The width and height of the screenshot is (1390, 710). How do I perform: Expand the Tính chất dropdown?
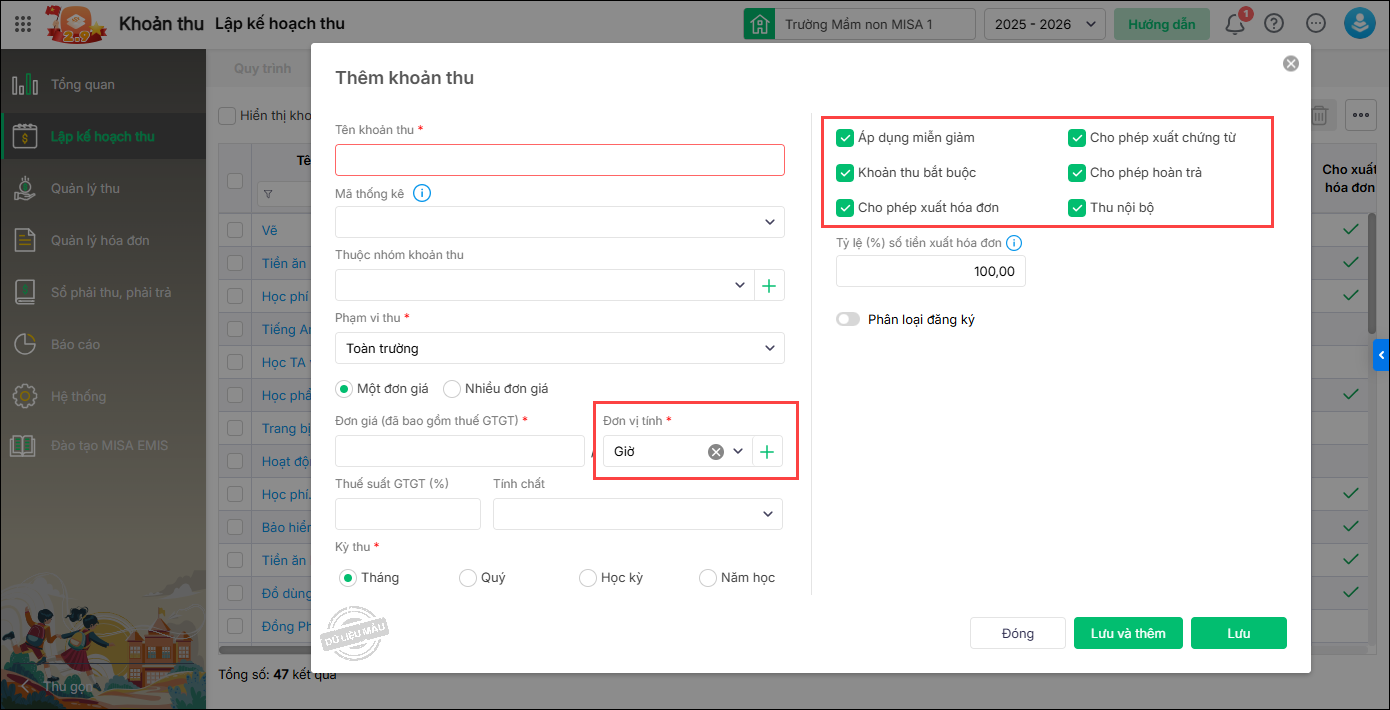[637, 514]
